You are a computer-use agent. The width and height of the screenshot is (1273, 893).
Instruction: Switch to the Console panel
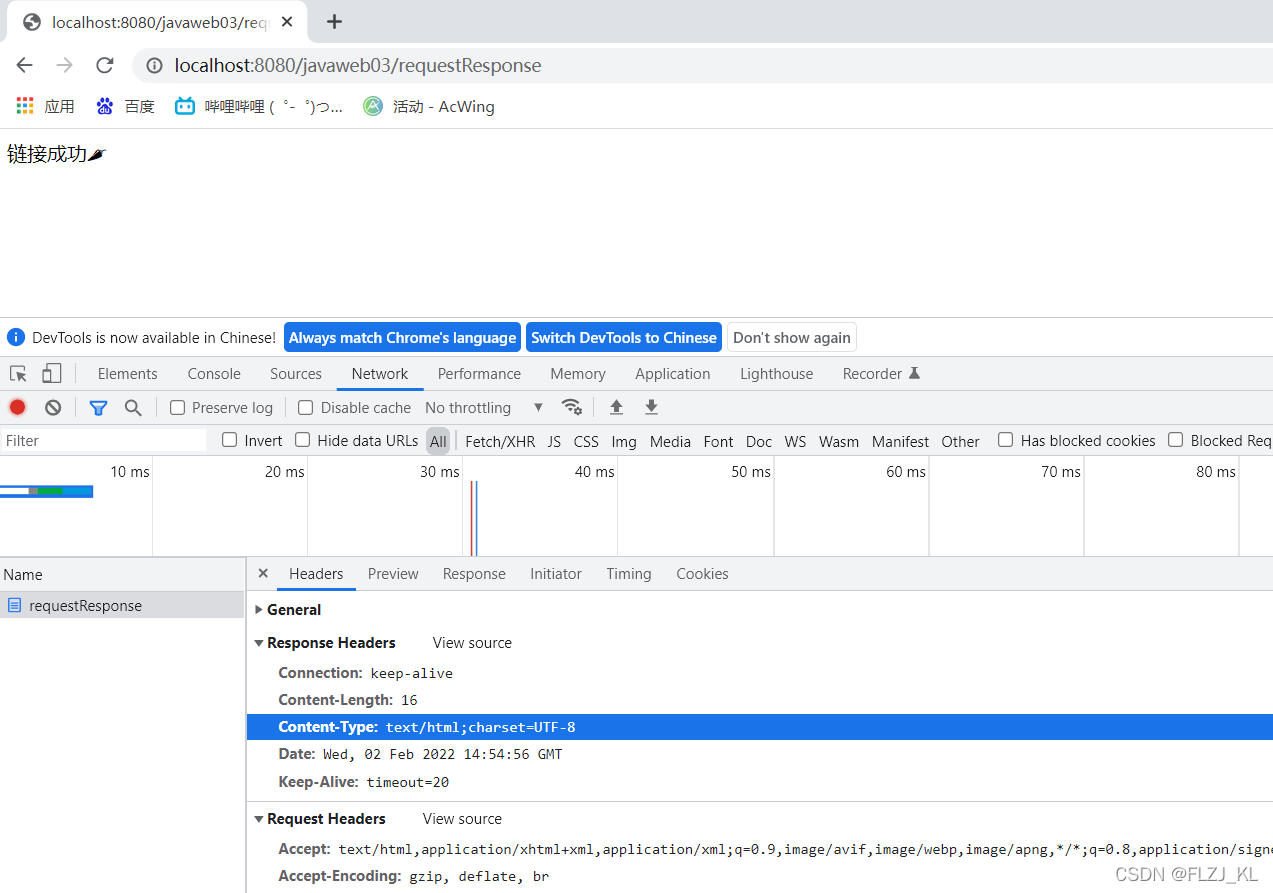click(x=214, y=373)
